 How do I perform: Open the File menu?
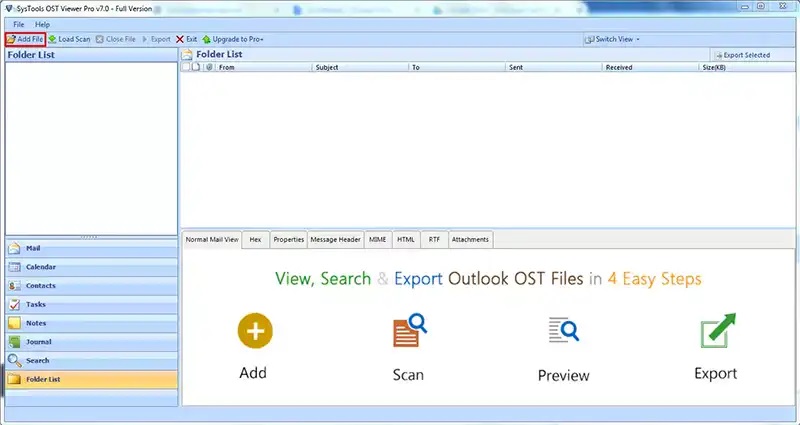click(x=19, y=24)
